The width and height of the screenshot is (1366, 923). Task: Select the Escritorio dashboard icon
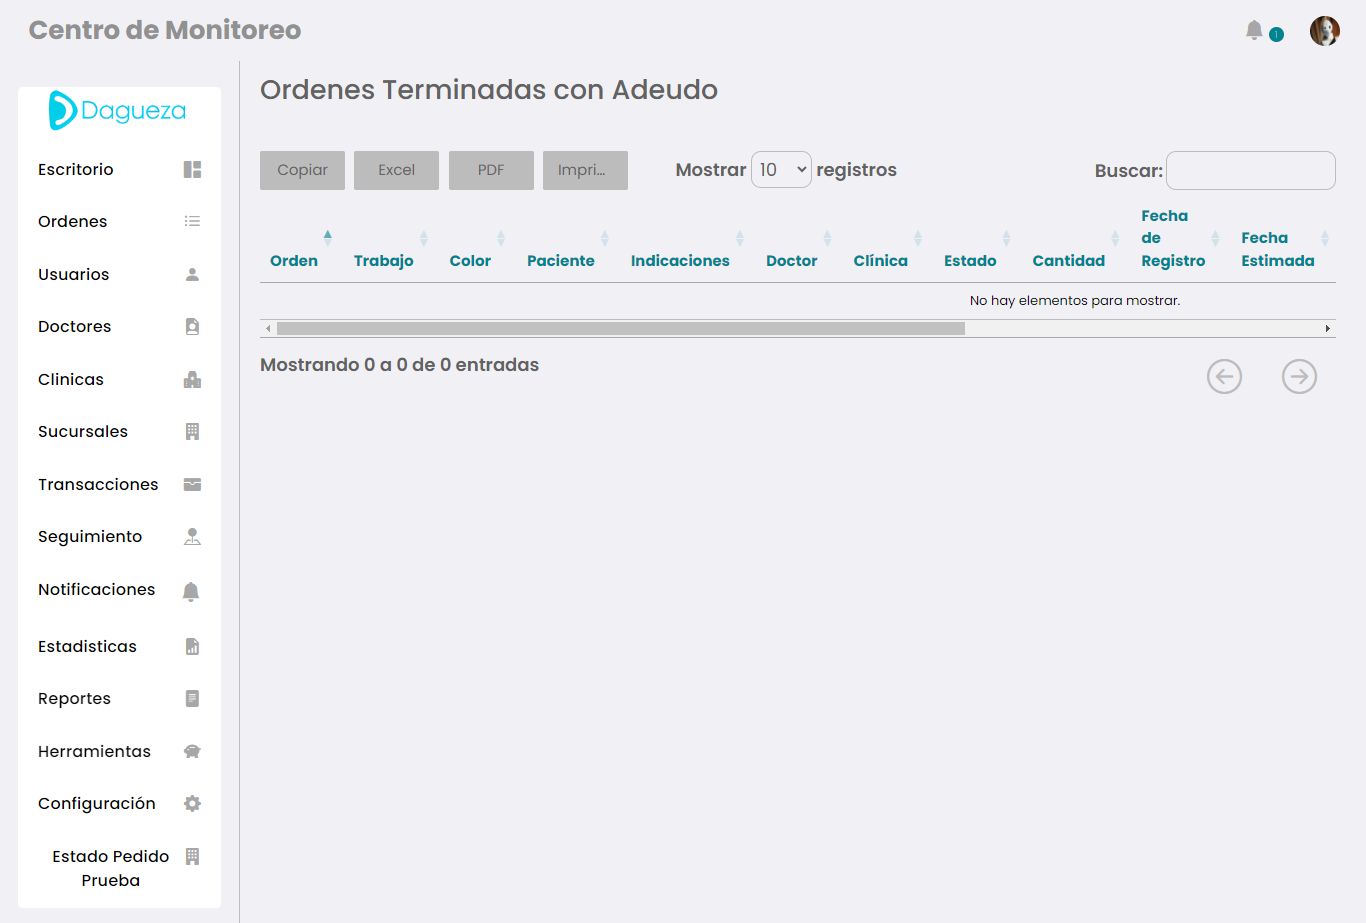click(x=191, y=169)
